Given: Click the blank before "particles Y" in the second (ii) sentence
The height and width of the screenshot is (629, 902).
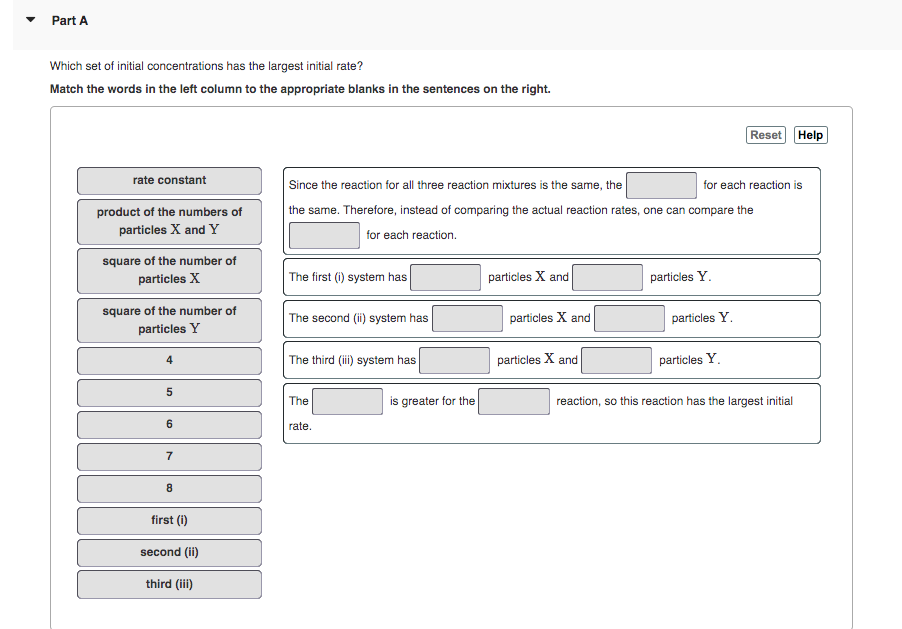Looking at the screenshot, I should [631, 318].
